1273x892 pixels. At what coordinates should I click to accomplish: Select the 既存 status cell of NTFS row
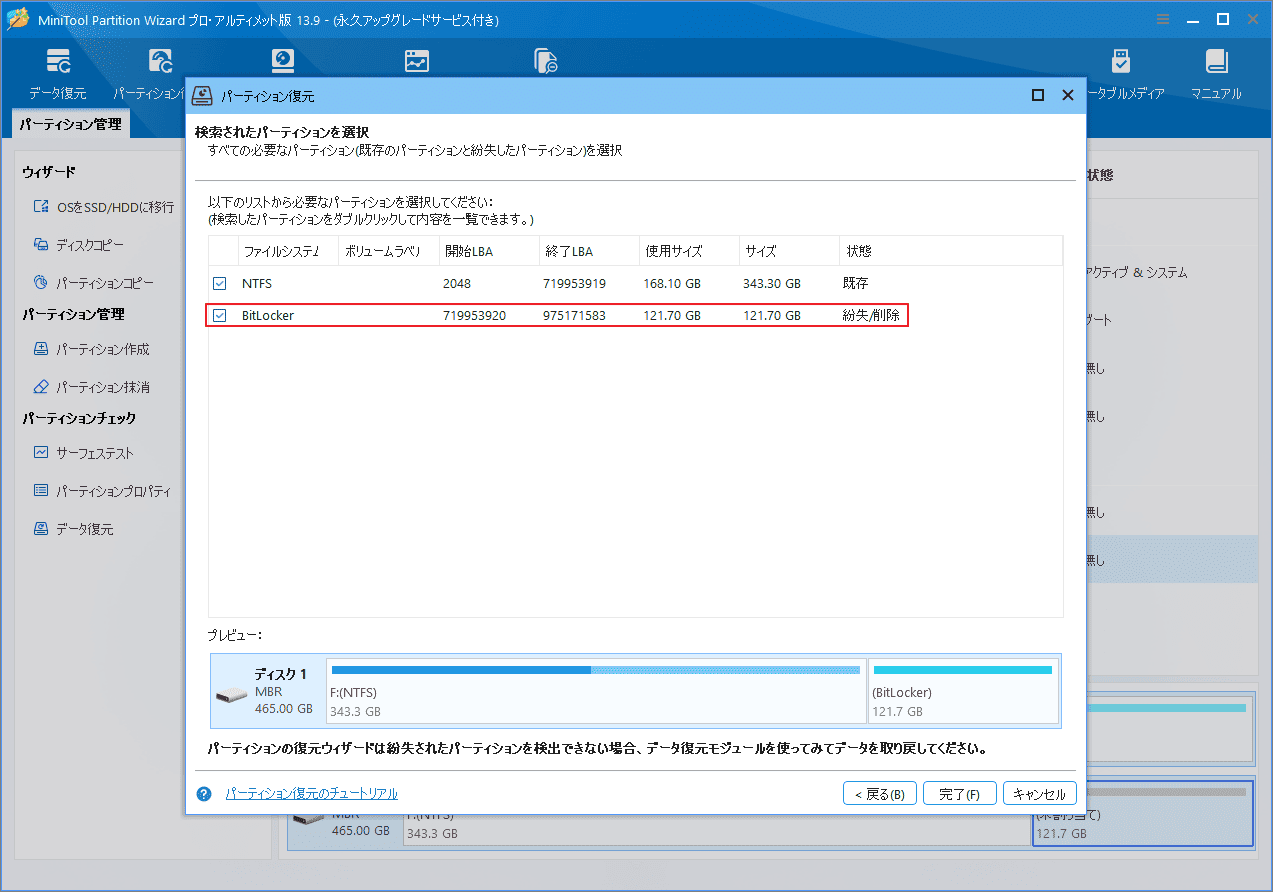click(857, 284)
